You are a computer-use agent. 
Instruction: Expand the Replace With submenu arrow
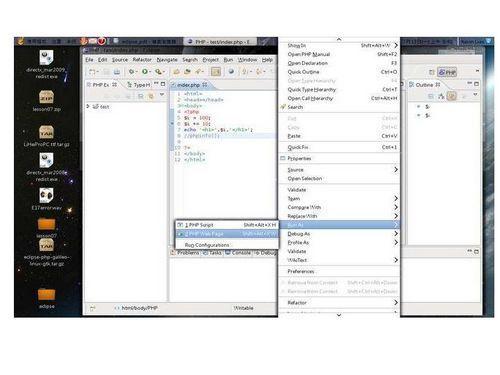396,216
